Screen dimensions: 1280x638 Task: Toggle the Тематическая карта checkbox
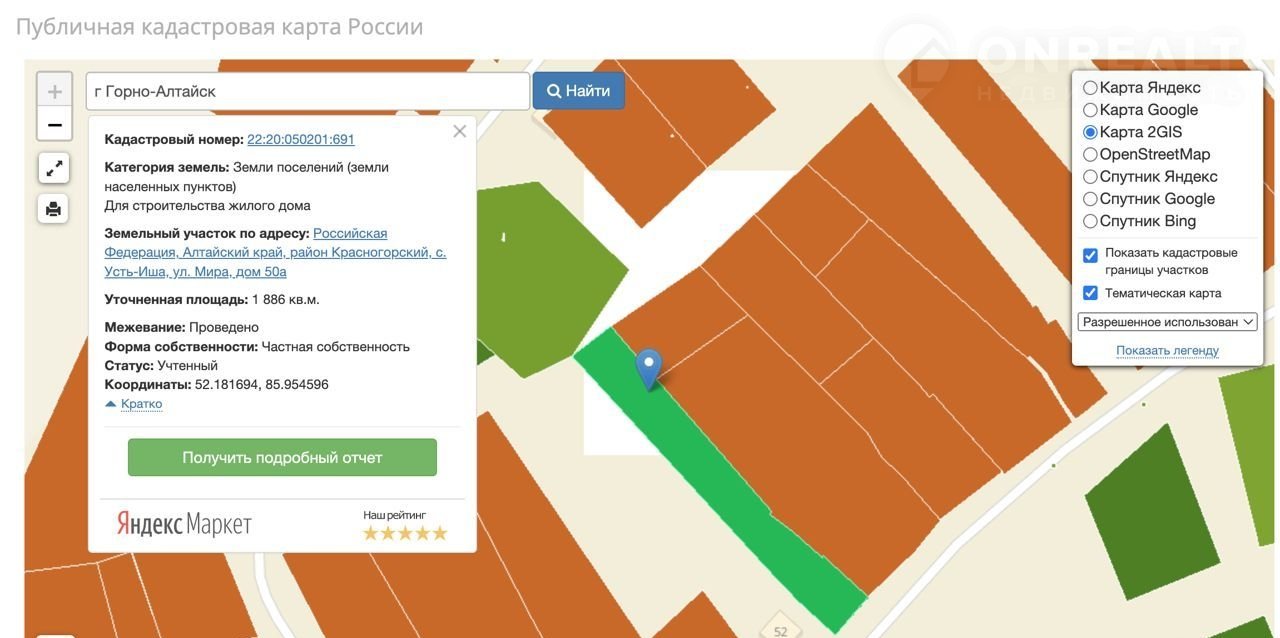(1090, 293)
